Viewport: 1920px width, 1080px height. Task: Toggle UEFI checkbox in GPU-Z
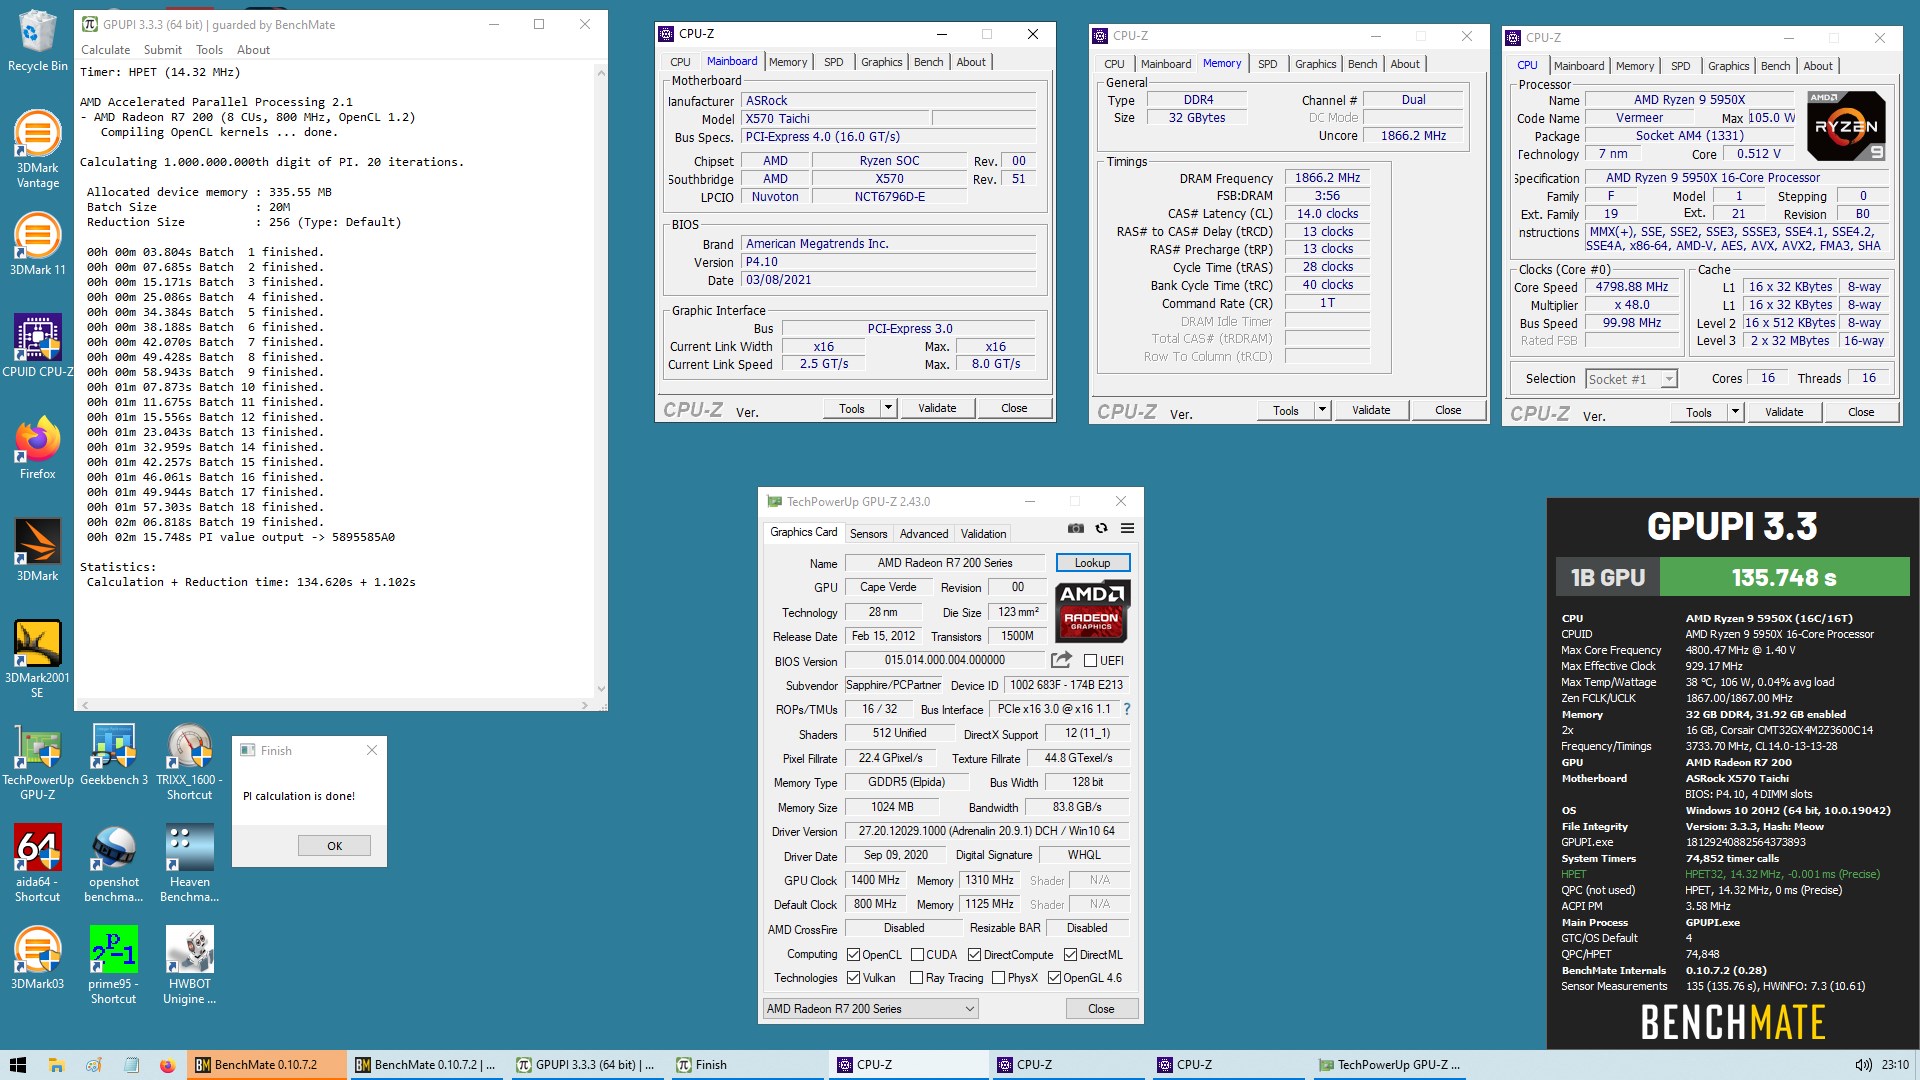point(1090,661)
